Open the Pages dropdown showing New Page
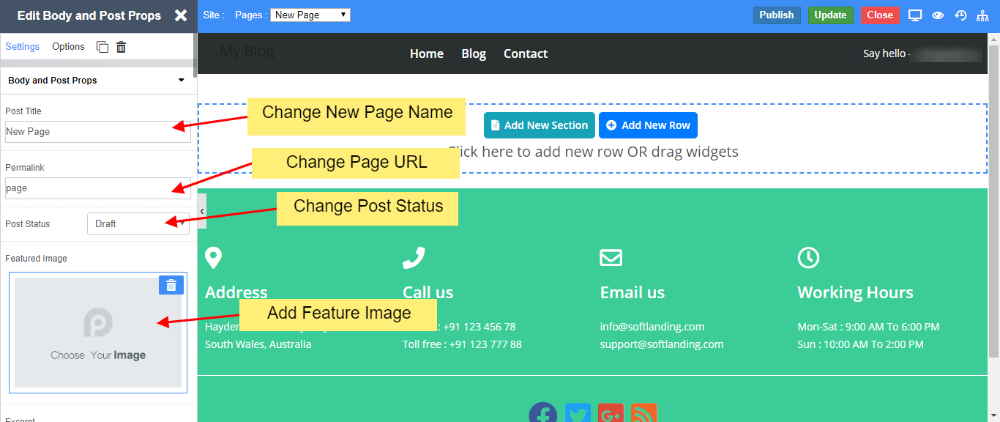1000x422 pixels. tap(310, 15)
